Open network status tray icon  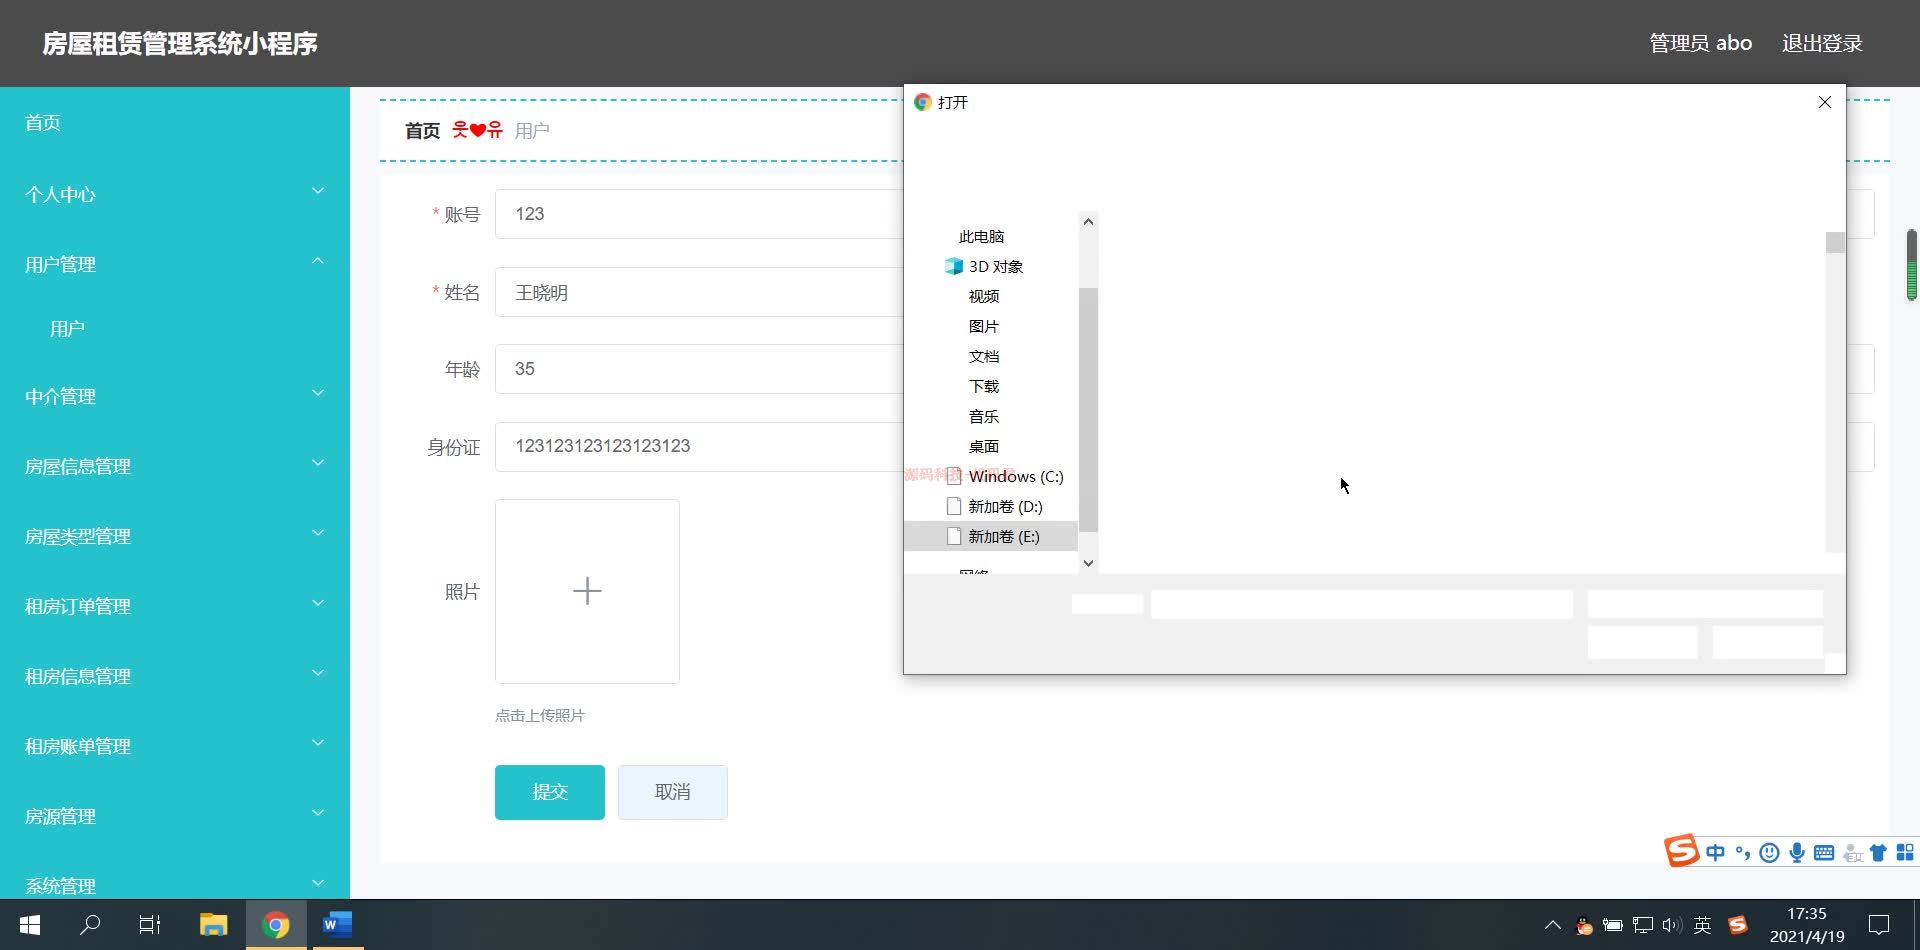point(1642,925)
